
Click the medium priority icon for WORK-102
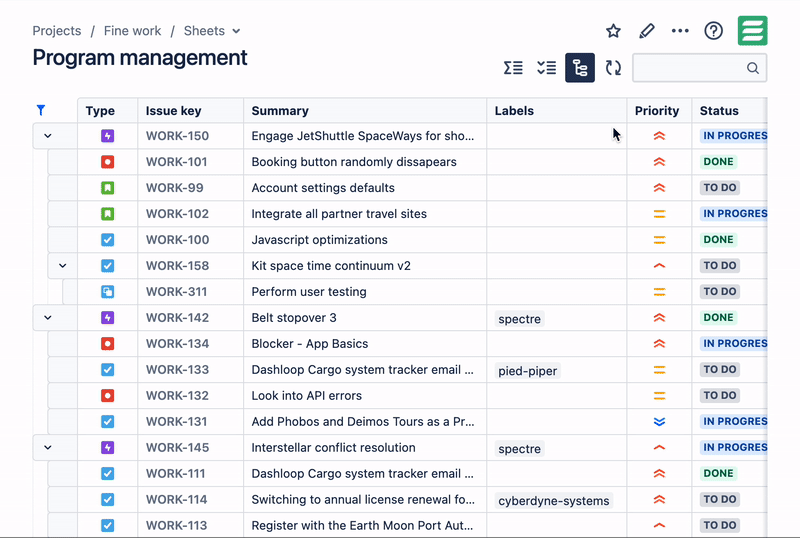[x=659, y=214]
